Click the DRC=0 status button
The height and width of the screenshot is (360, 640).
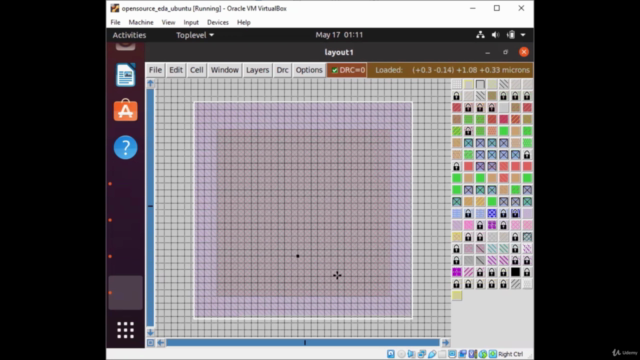[347, 70]
